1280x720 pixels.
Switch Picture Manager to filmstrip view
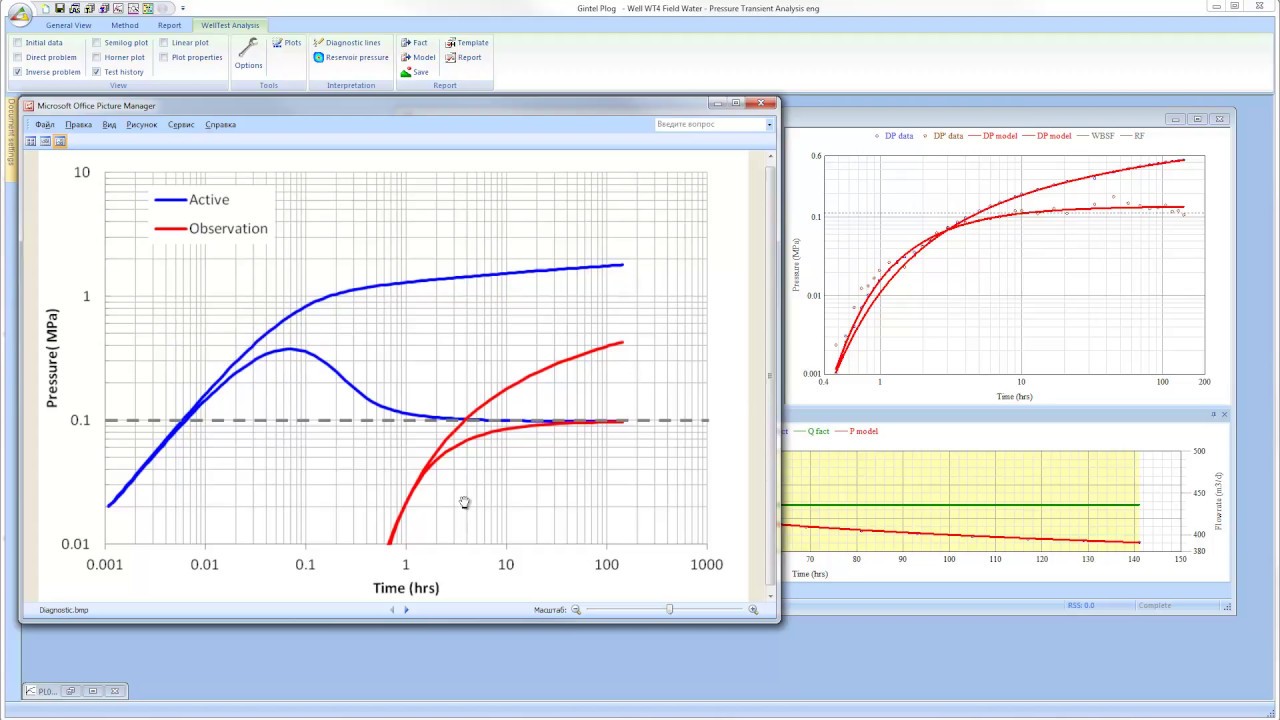point(45,142)
